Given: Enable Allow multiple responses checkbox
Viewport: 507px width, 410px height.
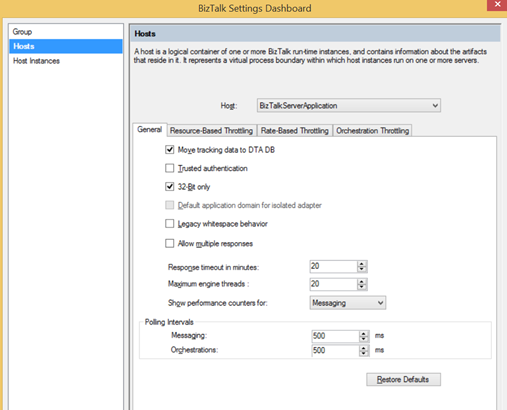Looking at the screenshot, I should click(x=170, y=243).
